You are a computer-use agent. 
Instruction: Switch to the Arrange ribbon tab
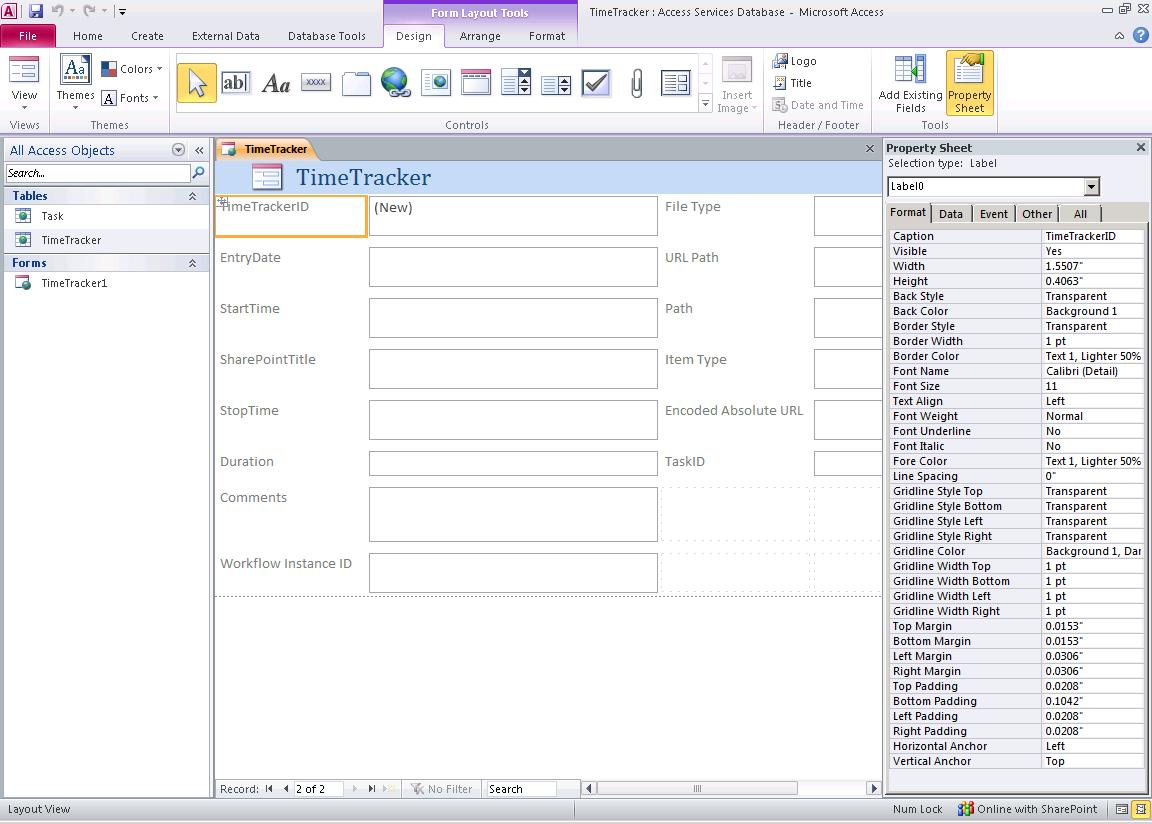point(480,35)
